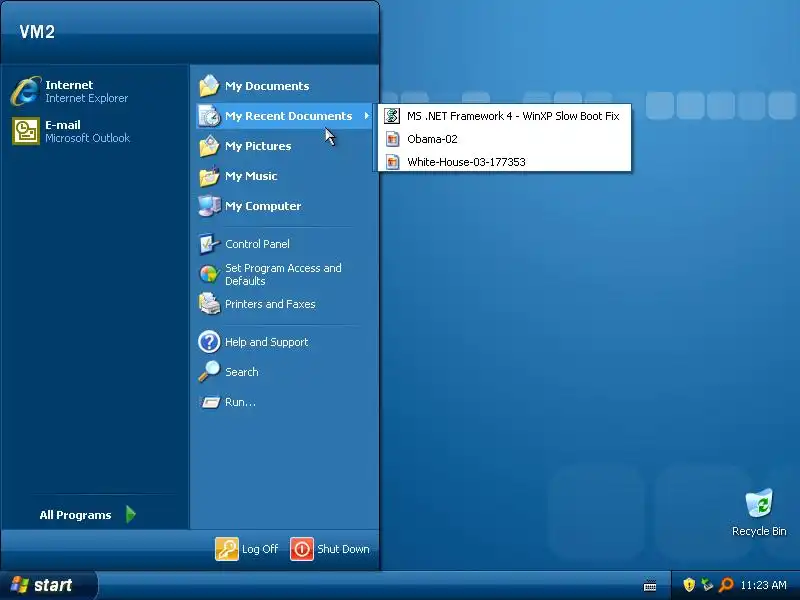
Task: Open the My Computer menu entry
Action: (284, 206)
